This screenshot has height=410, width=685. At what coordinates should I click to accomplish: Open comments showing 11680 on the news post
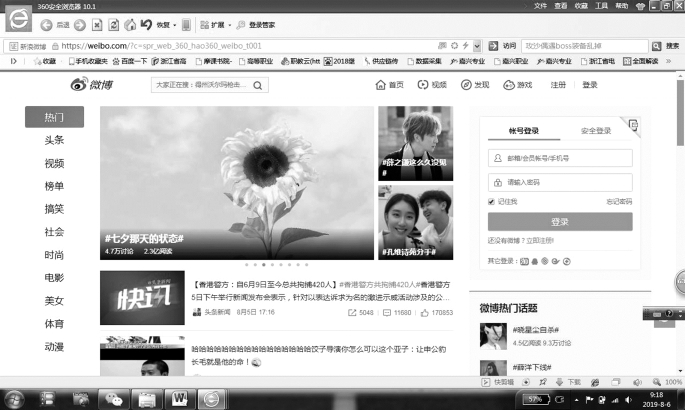pos(397,313)
